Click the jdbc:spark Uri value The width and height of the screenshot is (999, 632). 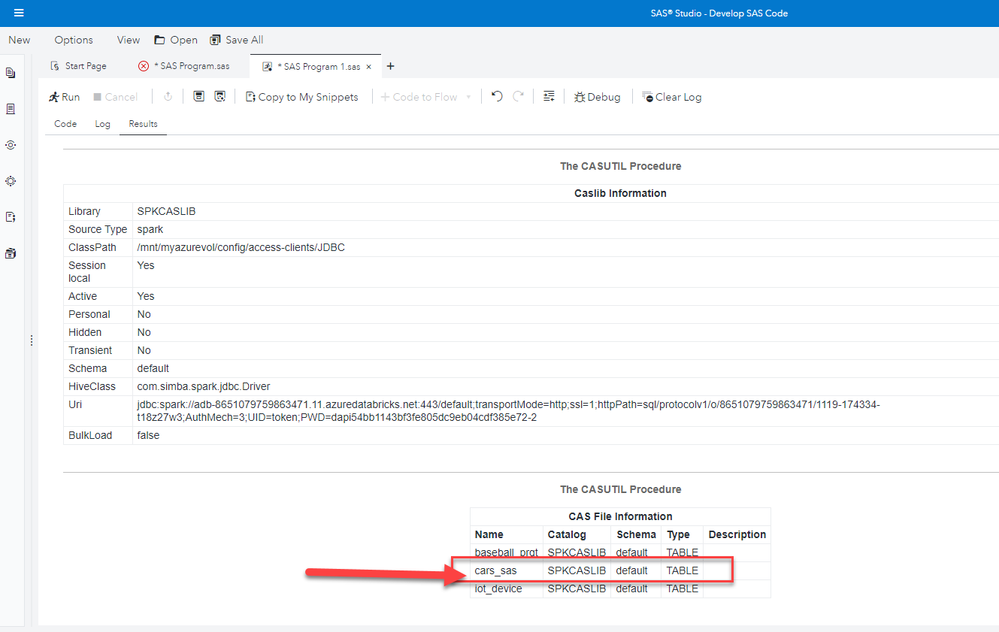508,411
